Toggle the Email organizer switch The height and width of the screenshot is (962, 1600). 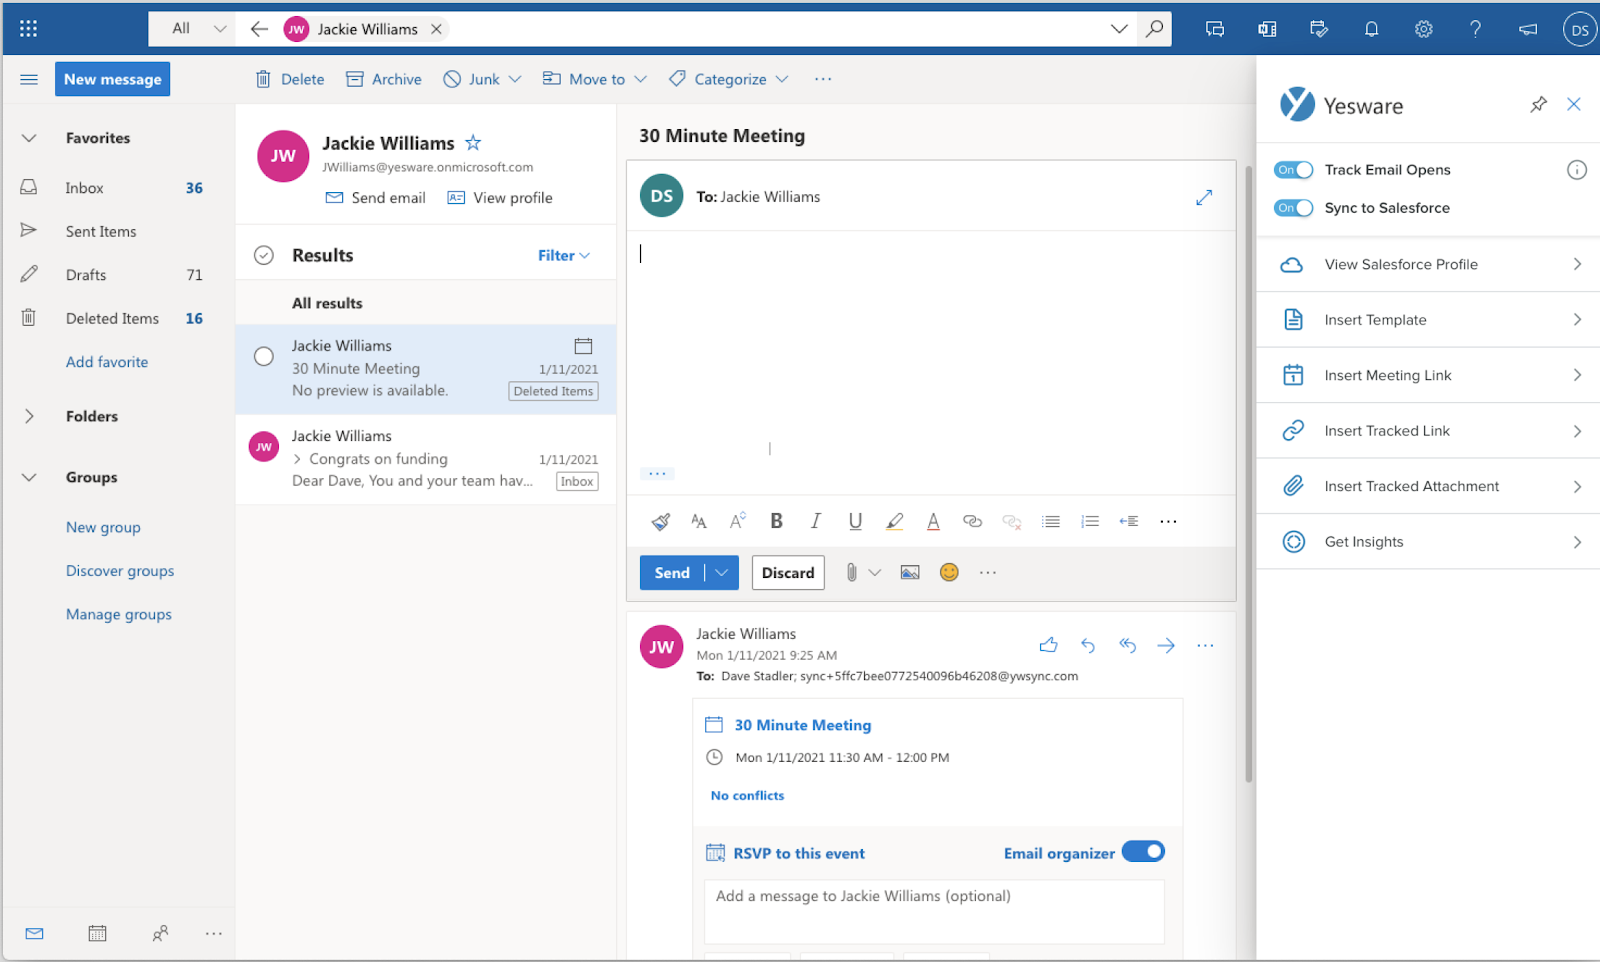(1143, 852)
